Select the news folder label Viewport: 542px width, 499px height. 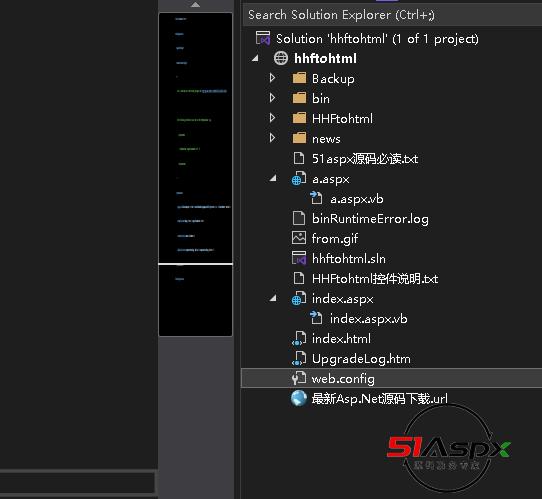click(326, 139)
